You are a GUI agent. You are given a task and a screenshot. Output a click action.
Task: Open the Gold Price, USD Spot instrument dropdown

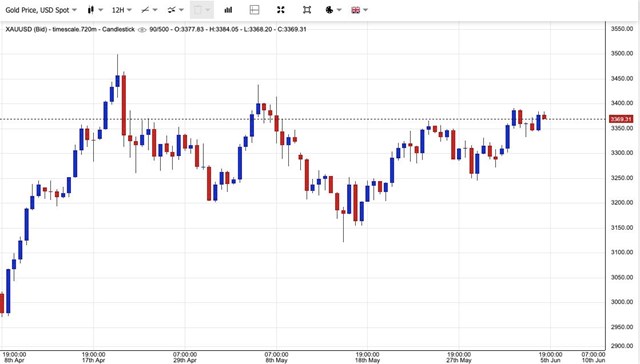(41, 10)
